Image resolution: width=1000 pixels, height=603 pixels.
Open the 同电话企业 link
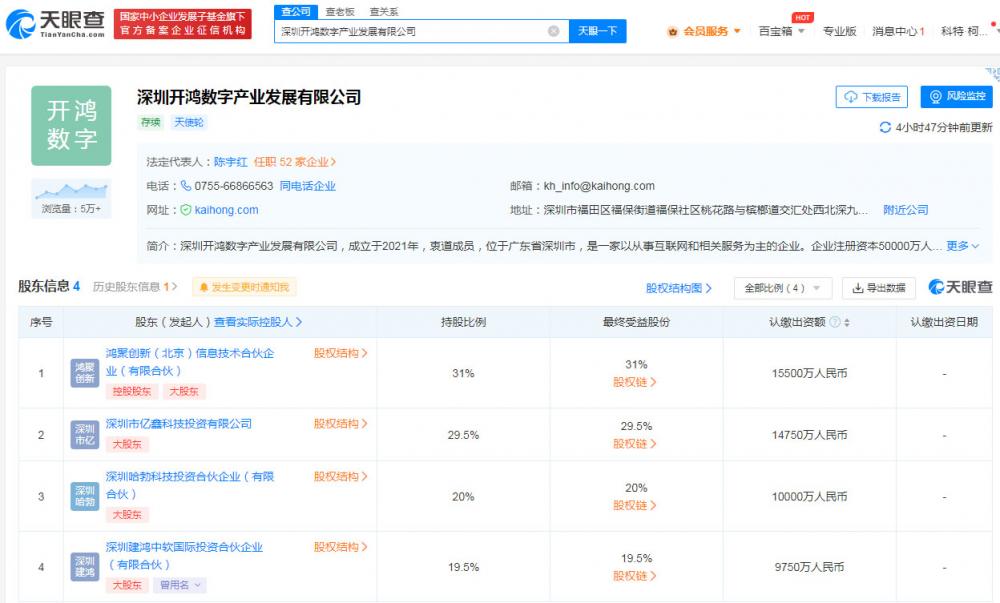point(307,186)
